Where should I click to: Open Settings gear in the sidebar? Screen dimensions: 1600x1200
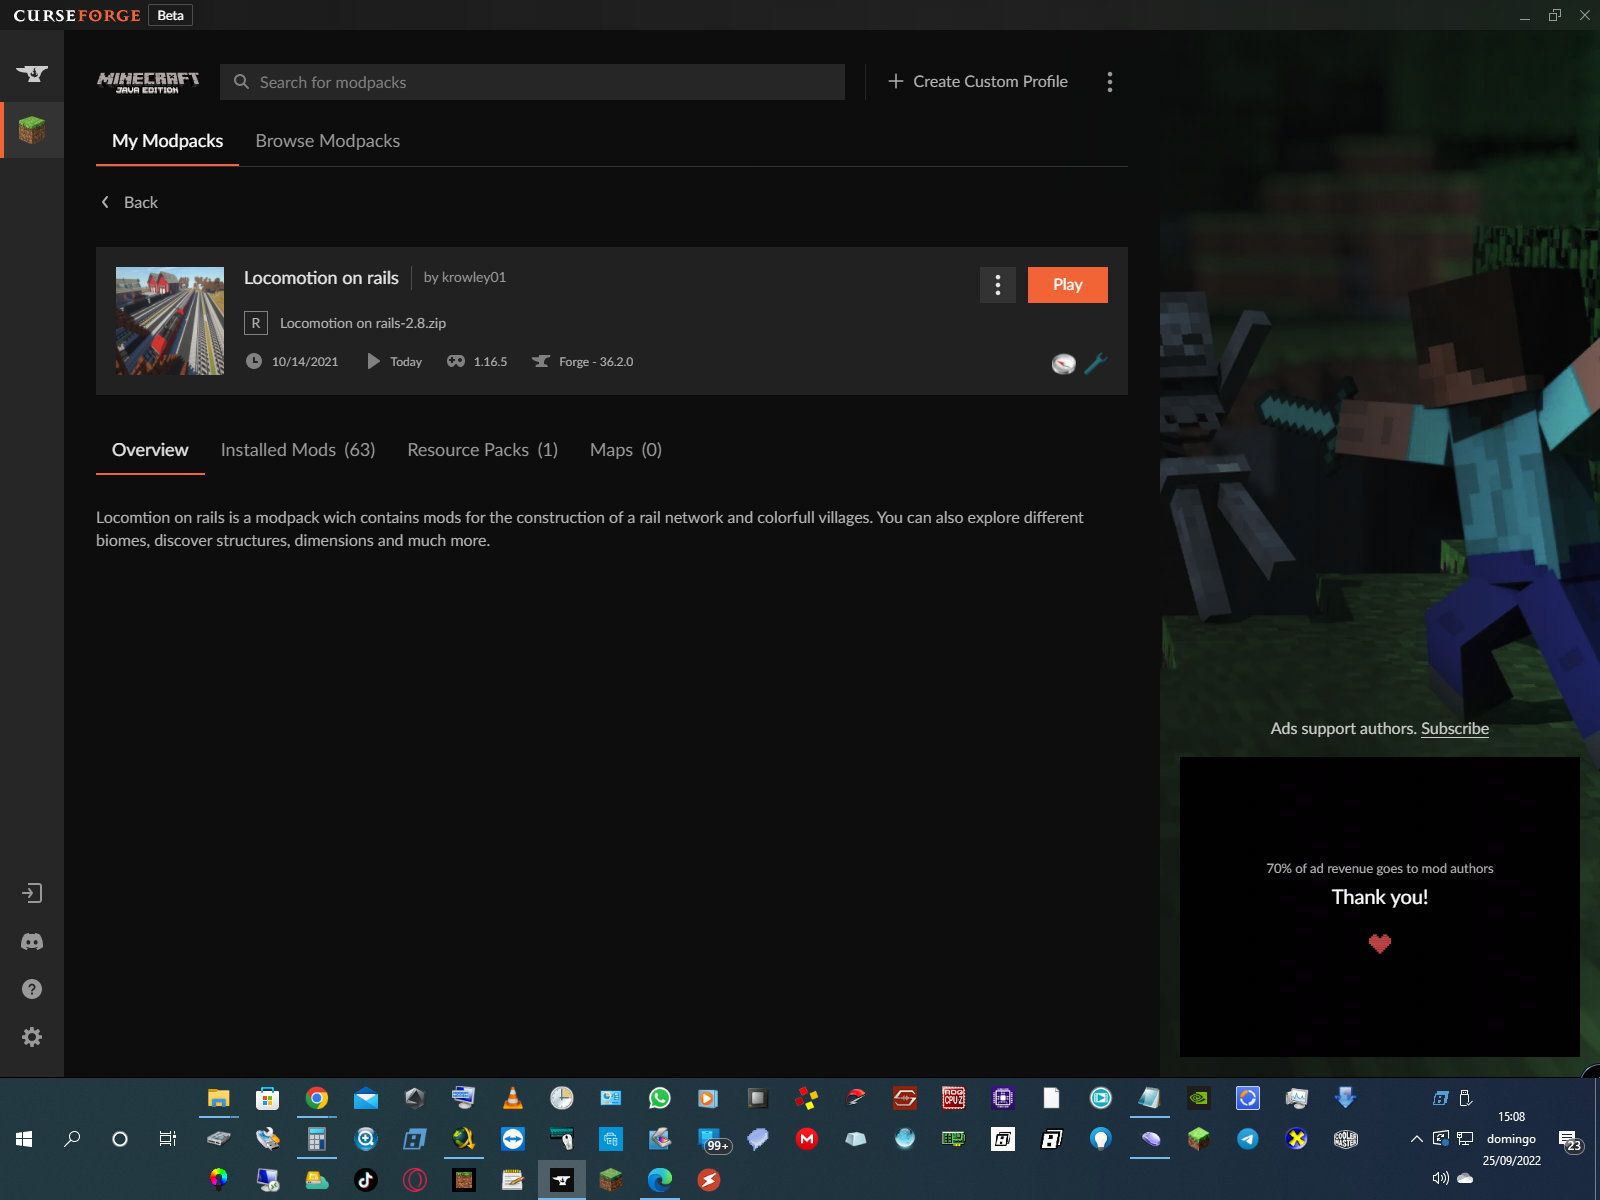tap(32, 1037)
